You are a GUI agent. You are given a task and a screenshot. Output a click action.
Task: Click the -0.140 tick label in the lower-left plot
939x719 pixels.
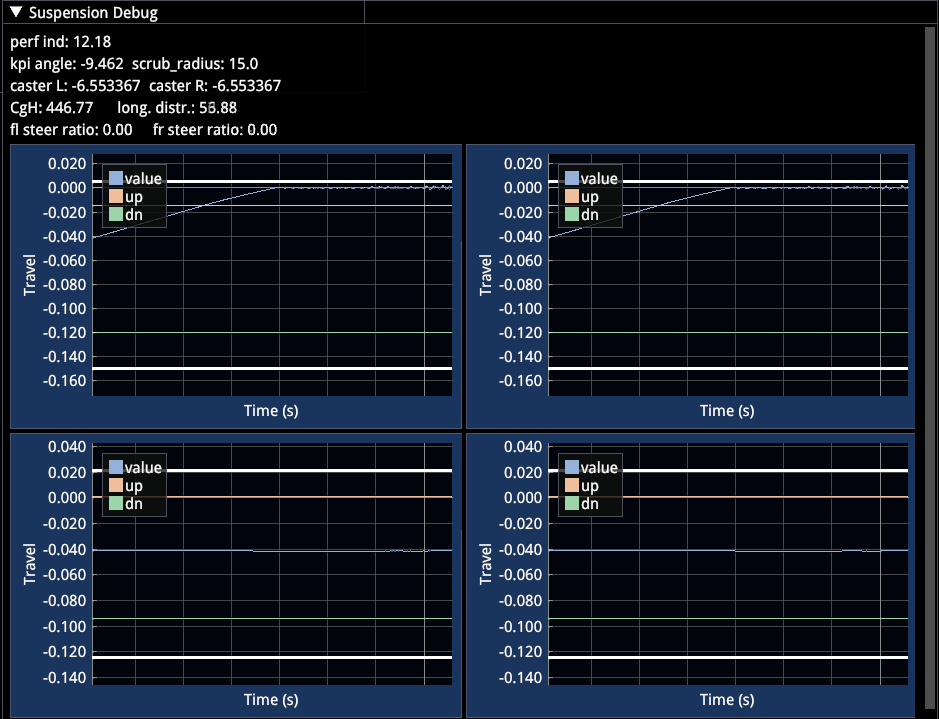(x=65, y=678)
